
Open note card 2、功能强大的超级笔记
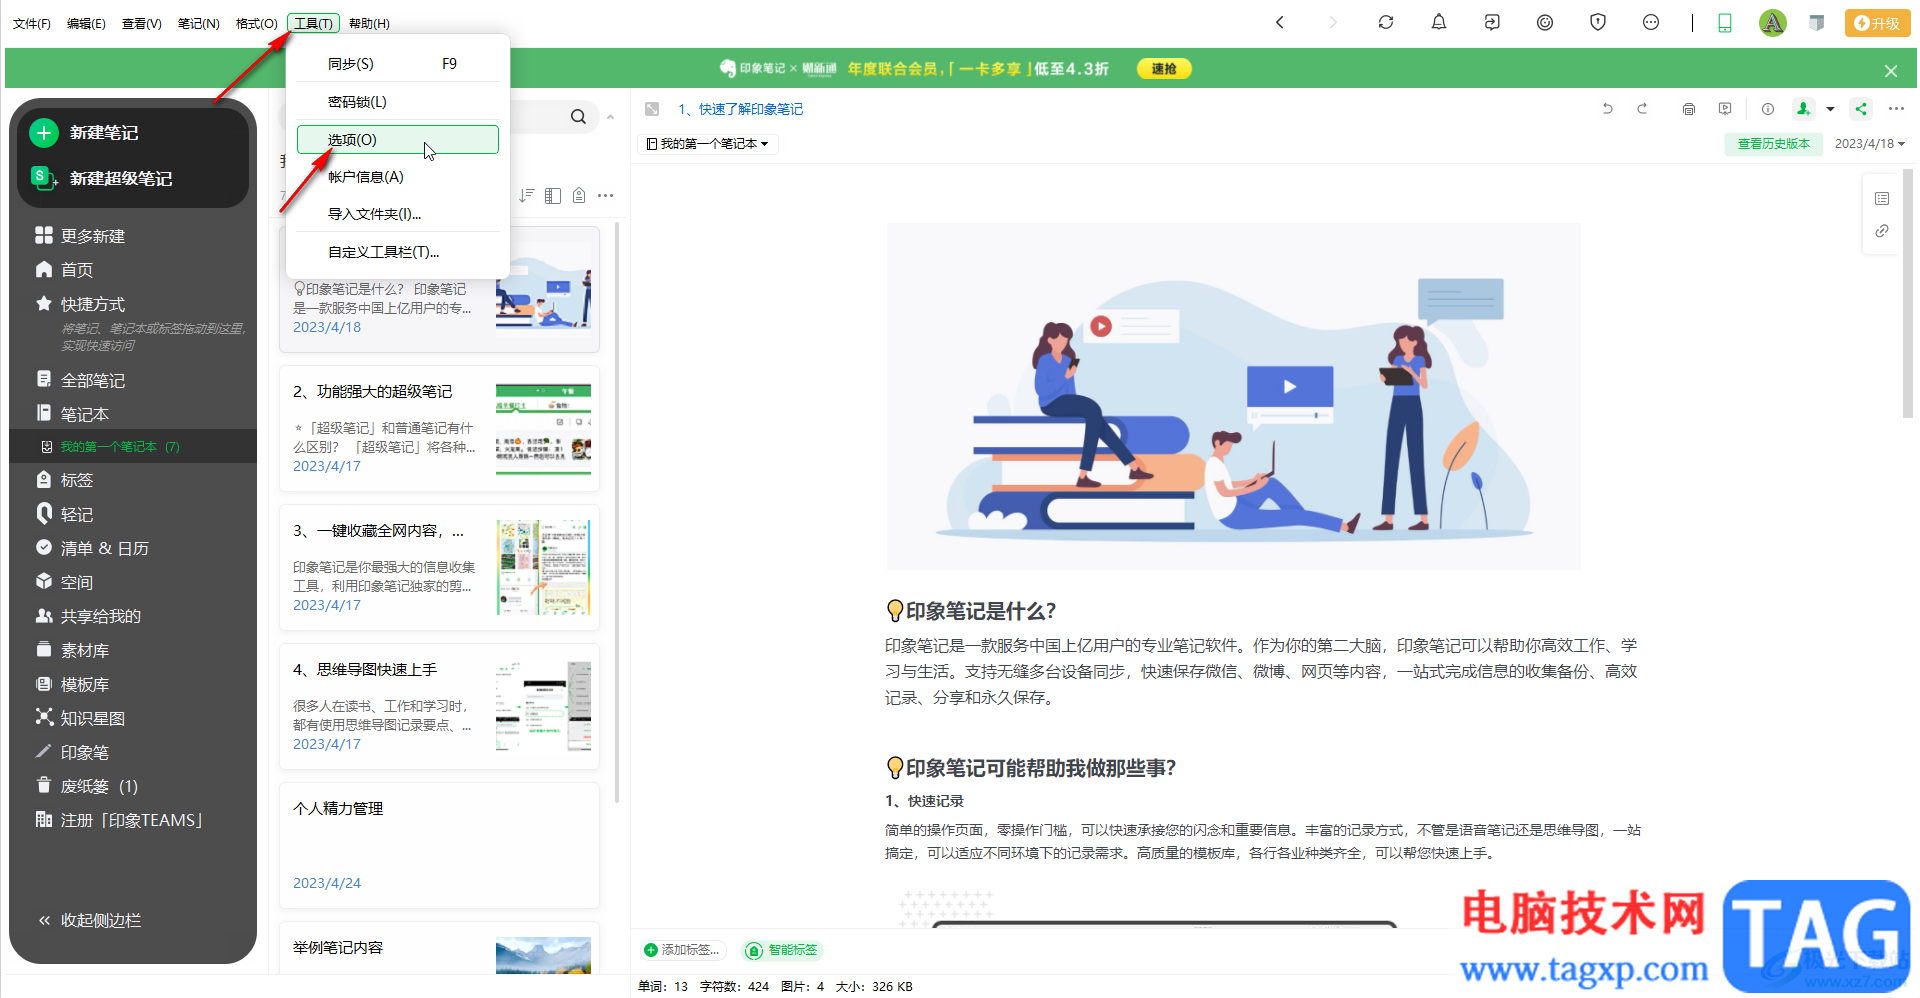click(439, 428)
